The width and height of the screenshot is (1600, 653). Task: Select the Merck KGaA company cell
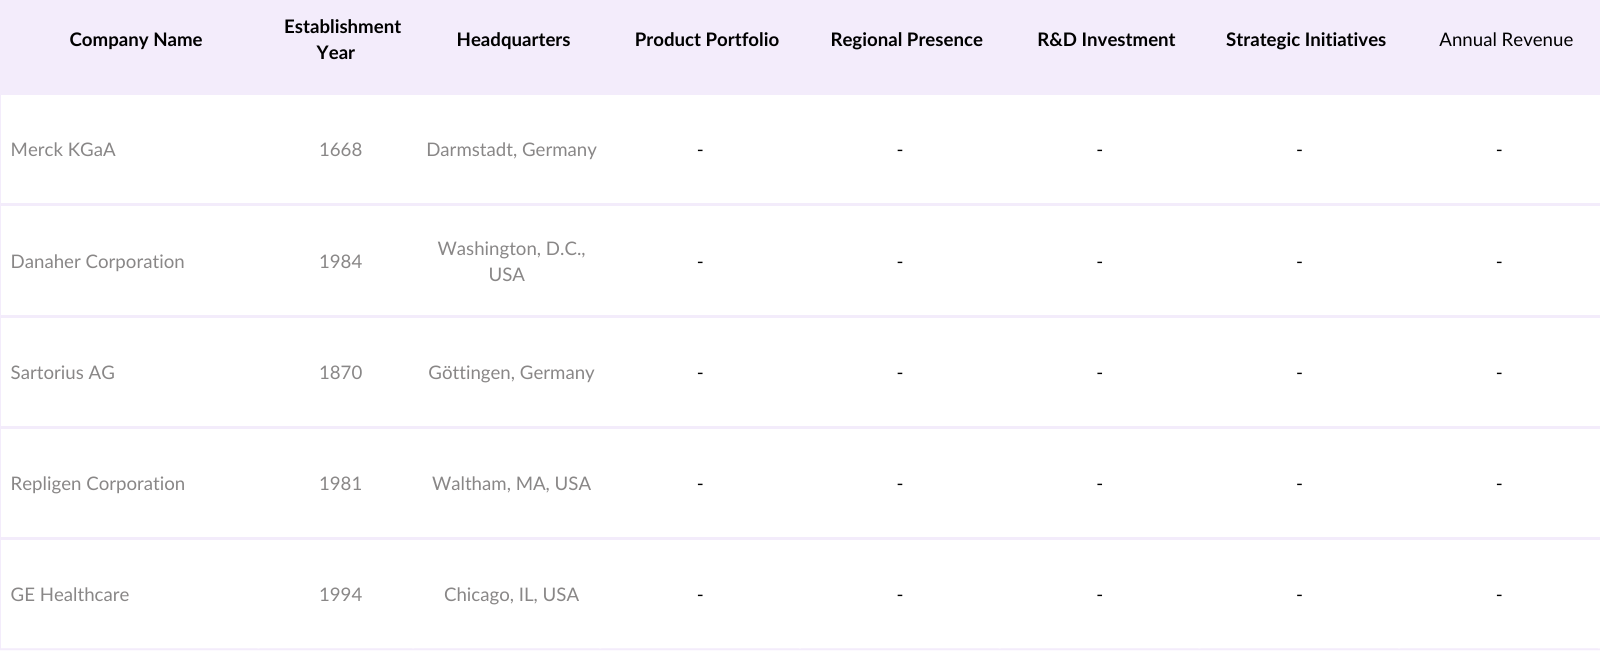tap(63, 150)
